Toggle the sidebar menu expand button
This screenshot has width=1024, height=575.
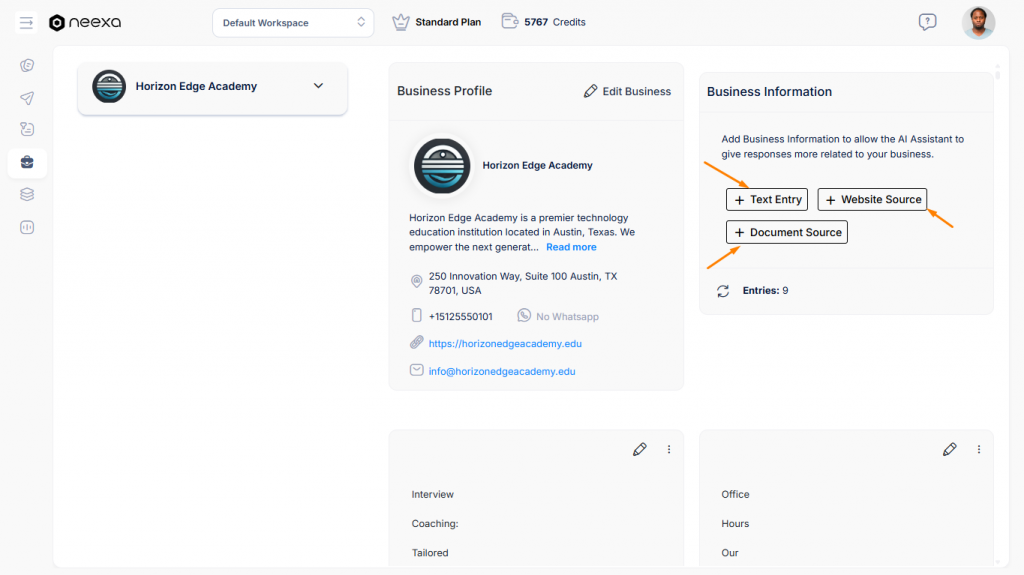pos(27,22)
